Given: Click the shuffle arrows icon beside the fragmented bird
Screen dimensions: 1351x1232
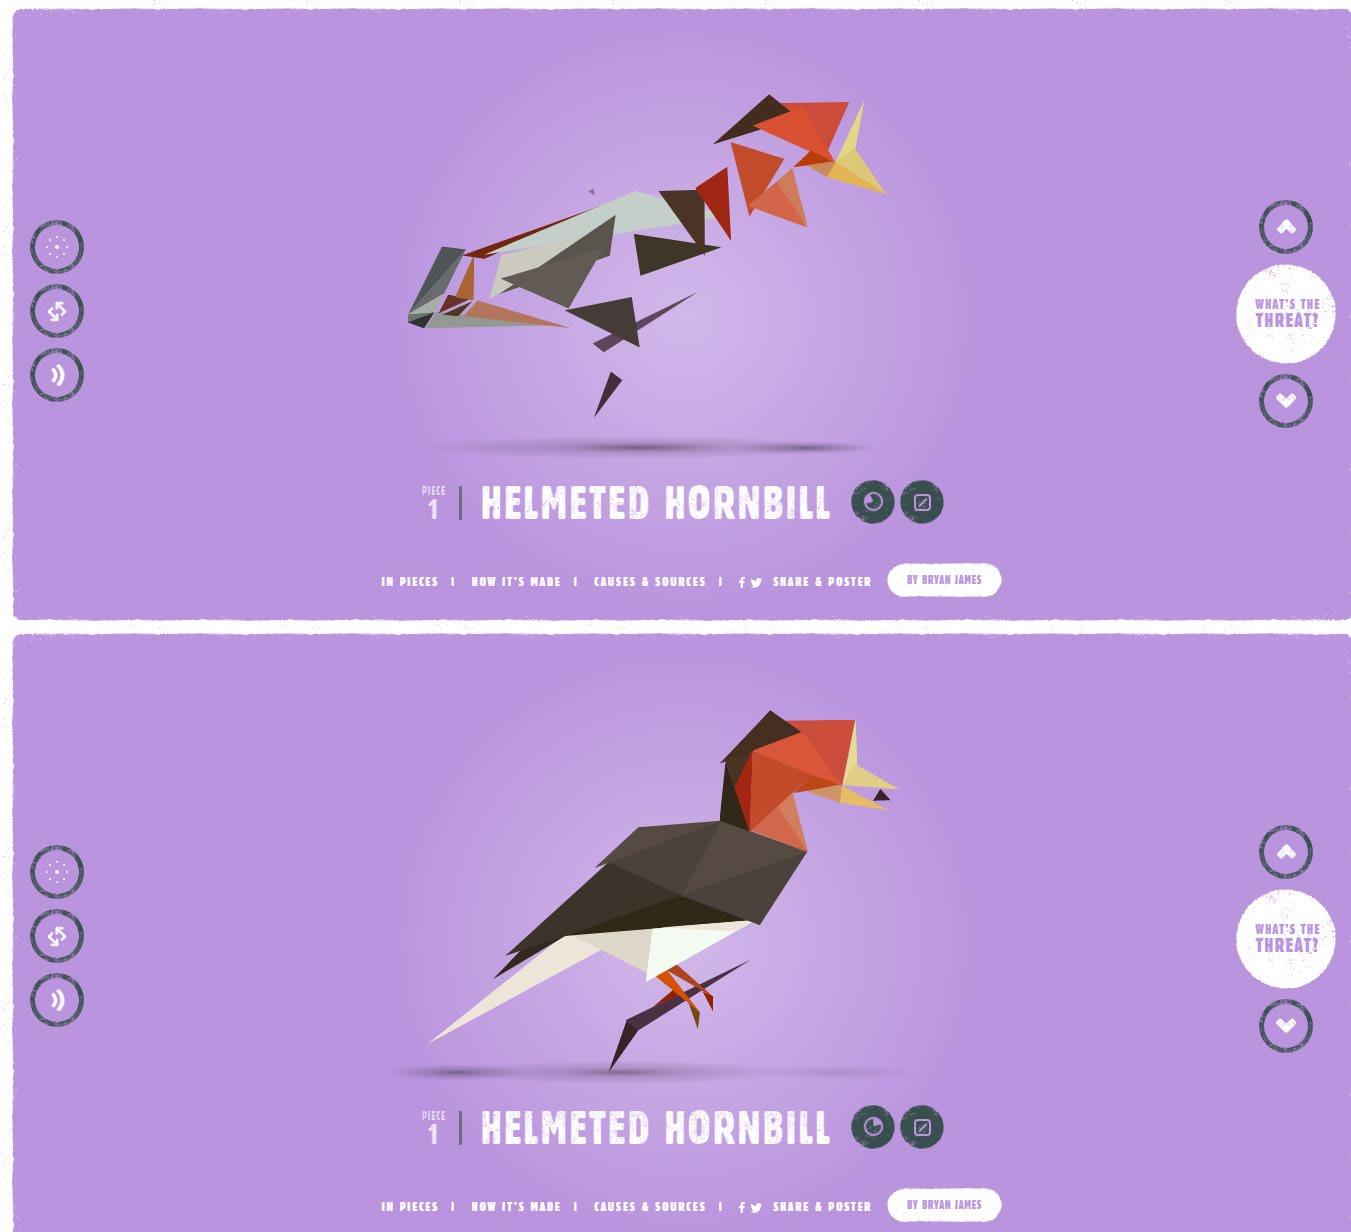Looking at the screenshot, I should pyautogui.click(x=57, y=311).
